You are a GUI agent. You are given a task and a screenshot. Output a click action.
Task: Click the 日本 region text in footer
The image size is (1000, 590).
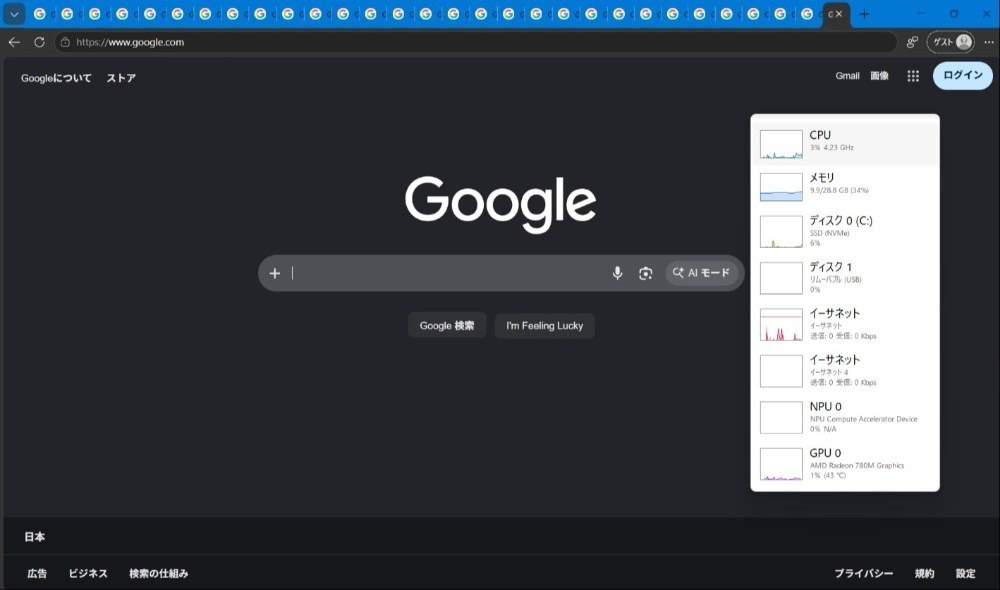(x=34, y=537)
